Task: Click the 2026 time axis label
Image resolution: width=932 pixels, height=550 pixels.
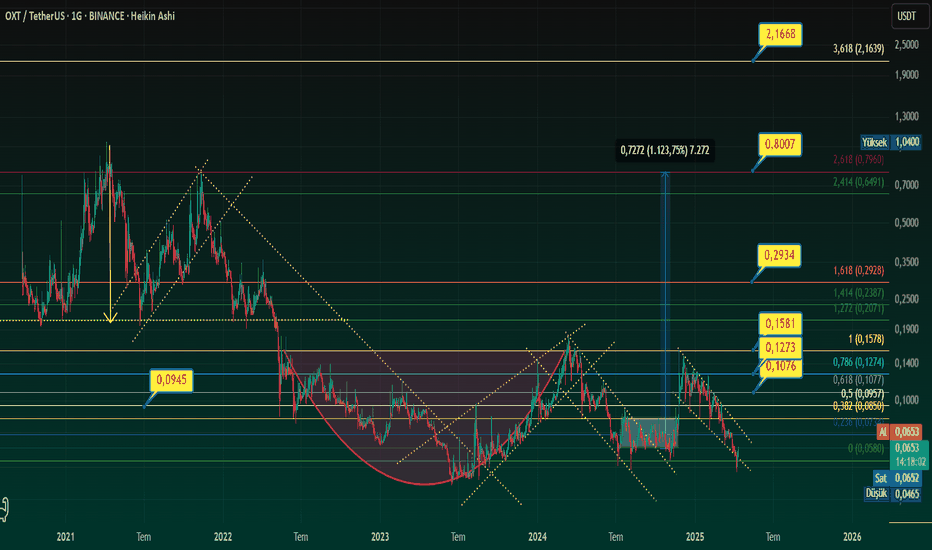Action: click(x=852, y=537)
